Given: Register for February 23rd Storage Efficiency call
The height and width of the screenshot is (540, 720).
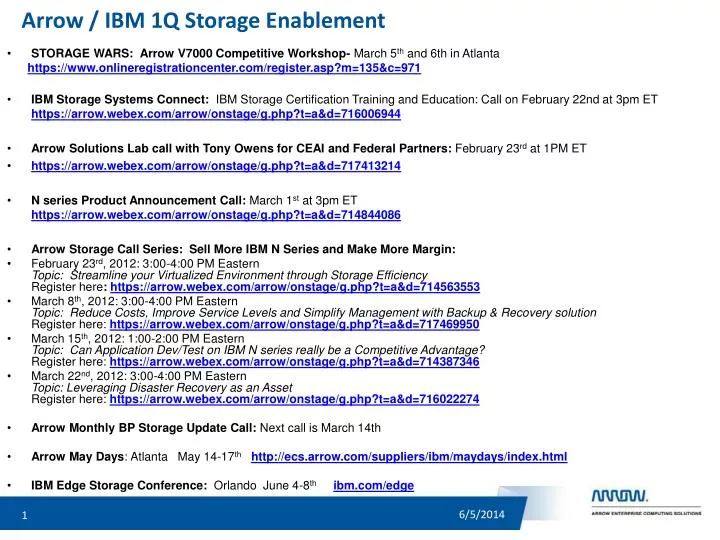Looking at the screenshot, I should click(x=295, y=287).
